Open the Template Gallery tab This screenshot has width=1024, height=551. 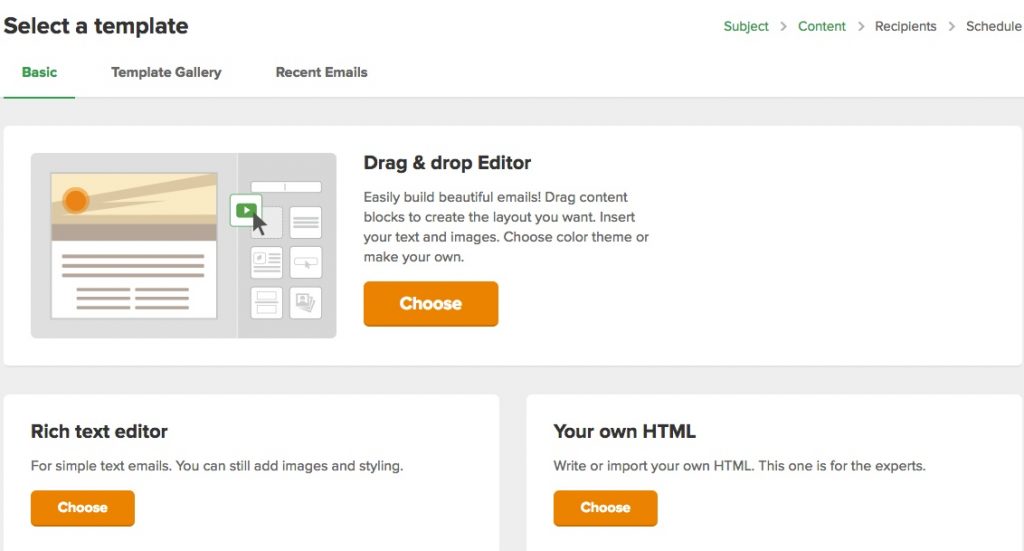tap(166, 72)
